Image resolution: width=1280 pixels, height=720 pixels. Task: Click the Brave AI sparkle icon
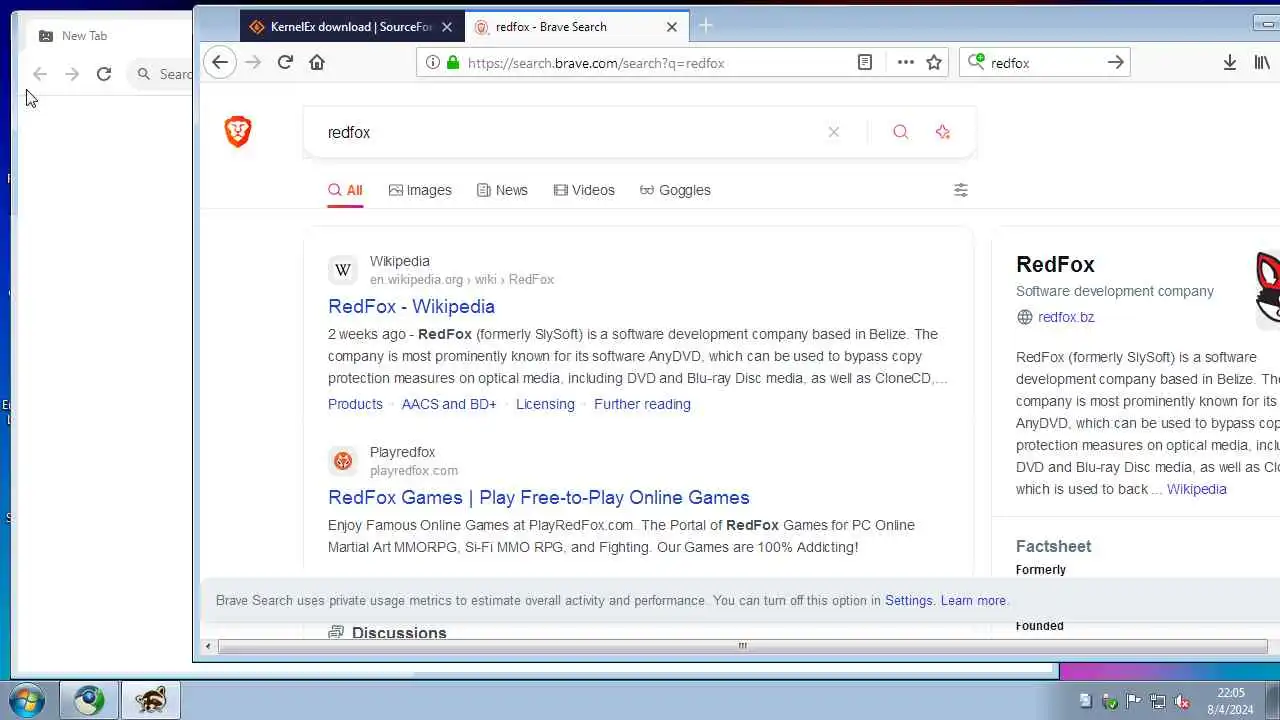(x=943, y=132)
